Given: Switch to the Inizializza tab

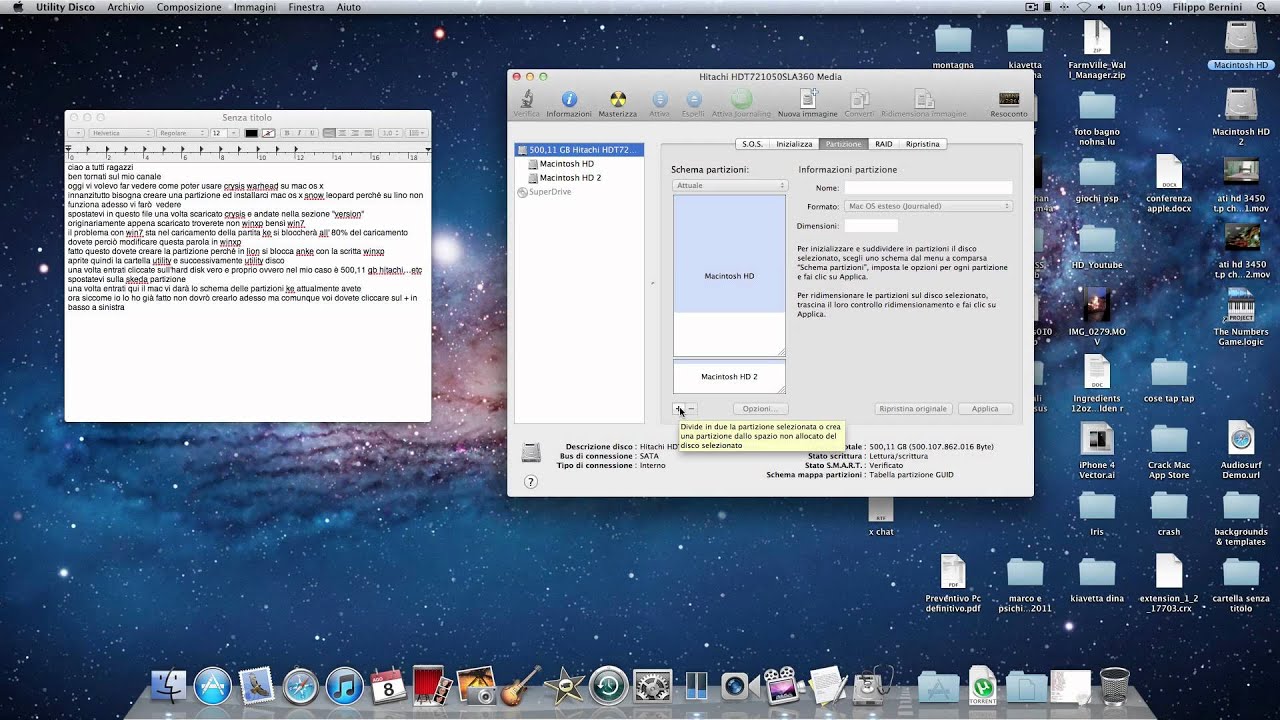Looking at the screenshot, I should click(795, 144).
